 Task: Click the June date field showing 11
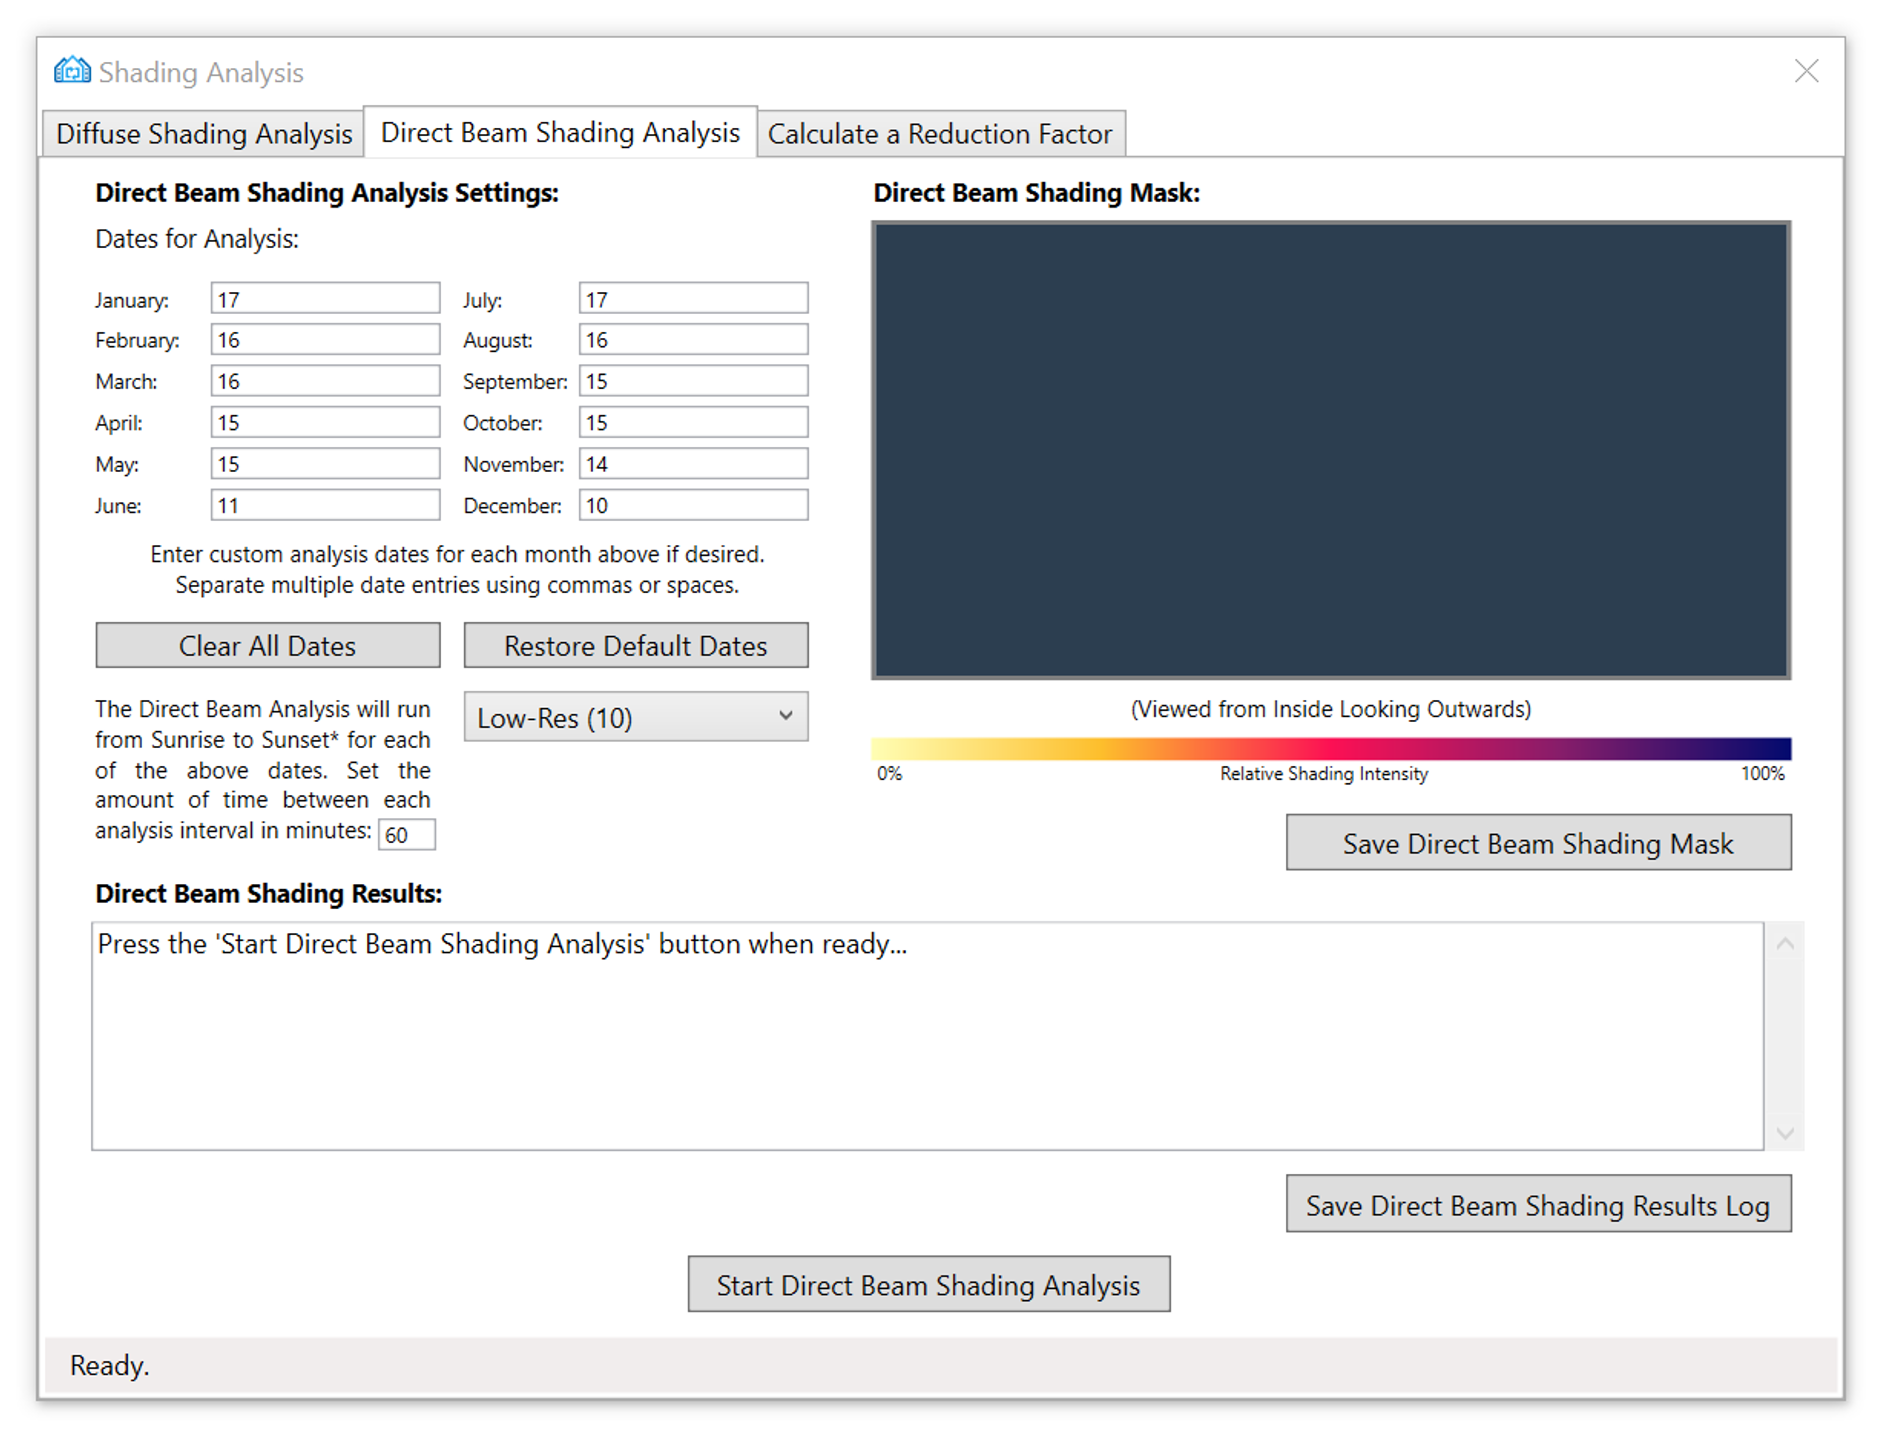[324, 505]
